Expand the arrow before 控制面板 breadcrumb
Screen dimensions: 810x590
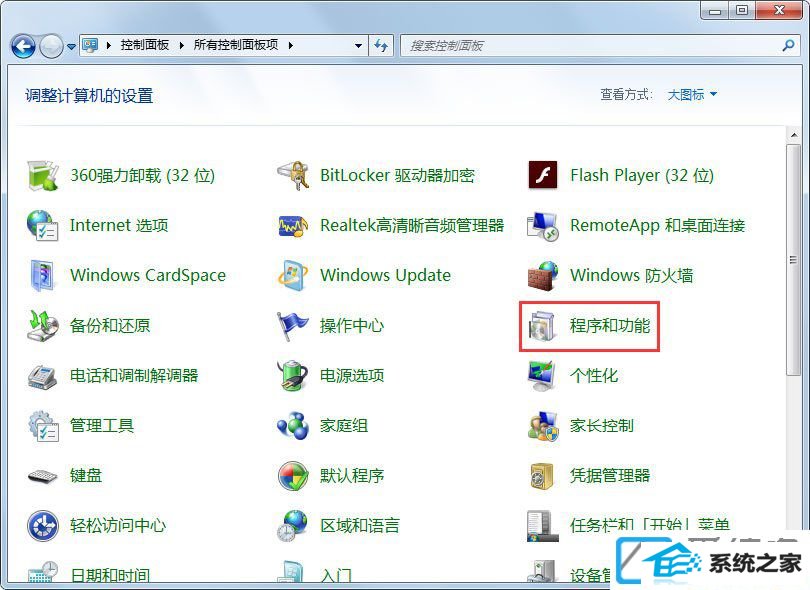pos(108,45)
